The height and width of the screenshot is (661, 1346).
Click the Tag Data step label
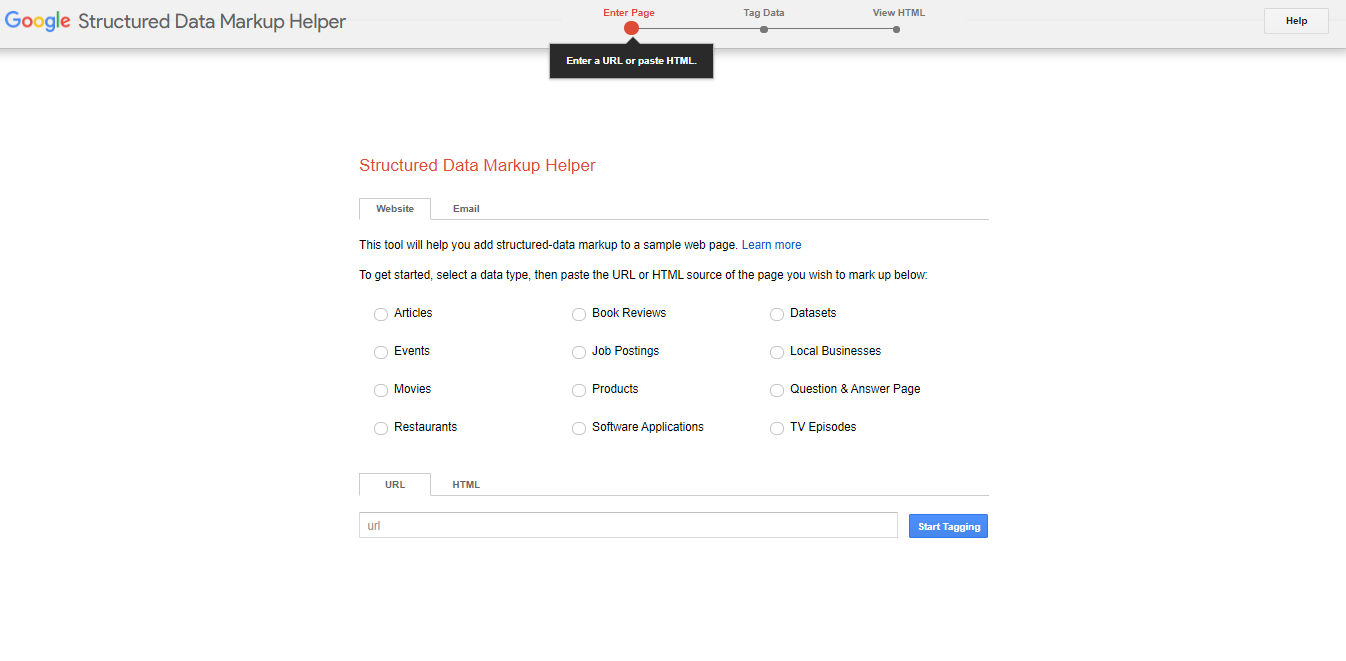click(764, 13)
